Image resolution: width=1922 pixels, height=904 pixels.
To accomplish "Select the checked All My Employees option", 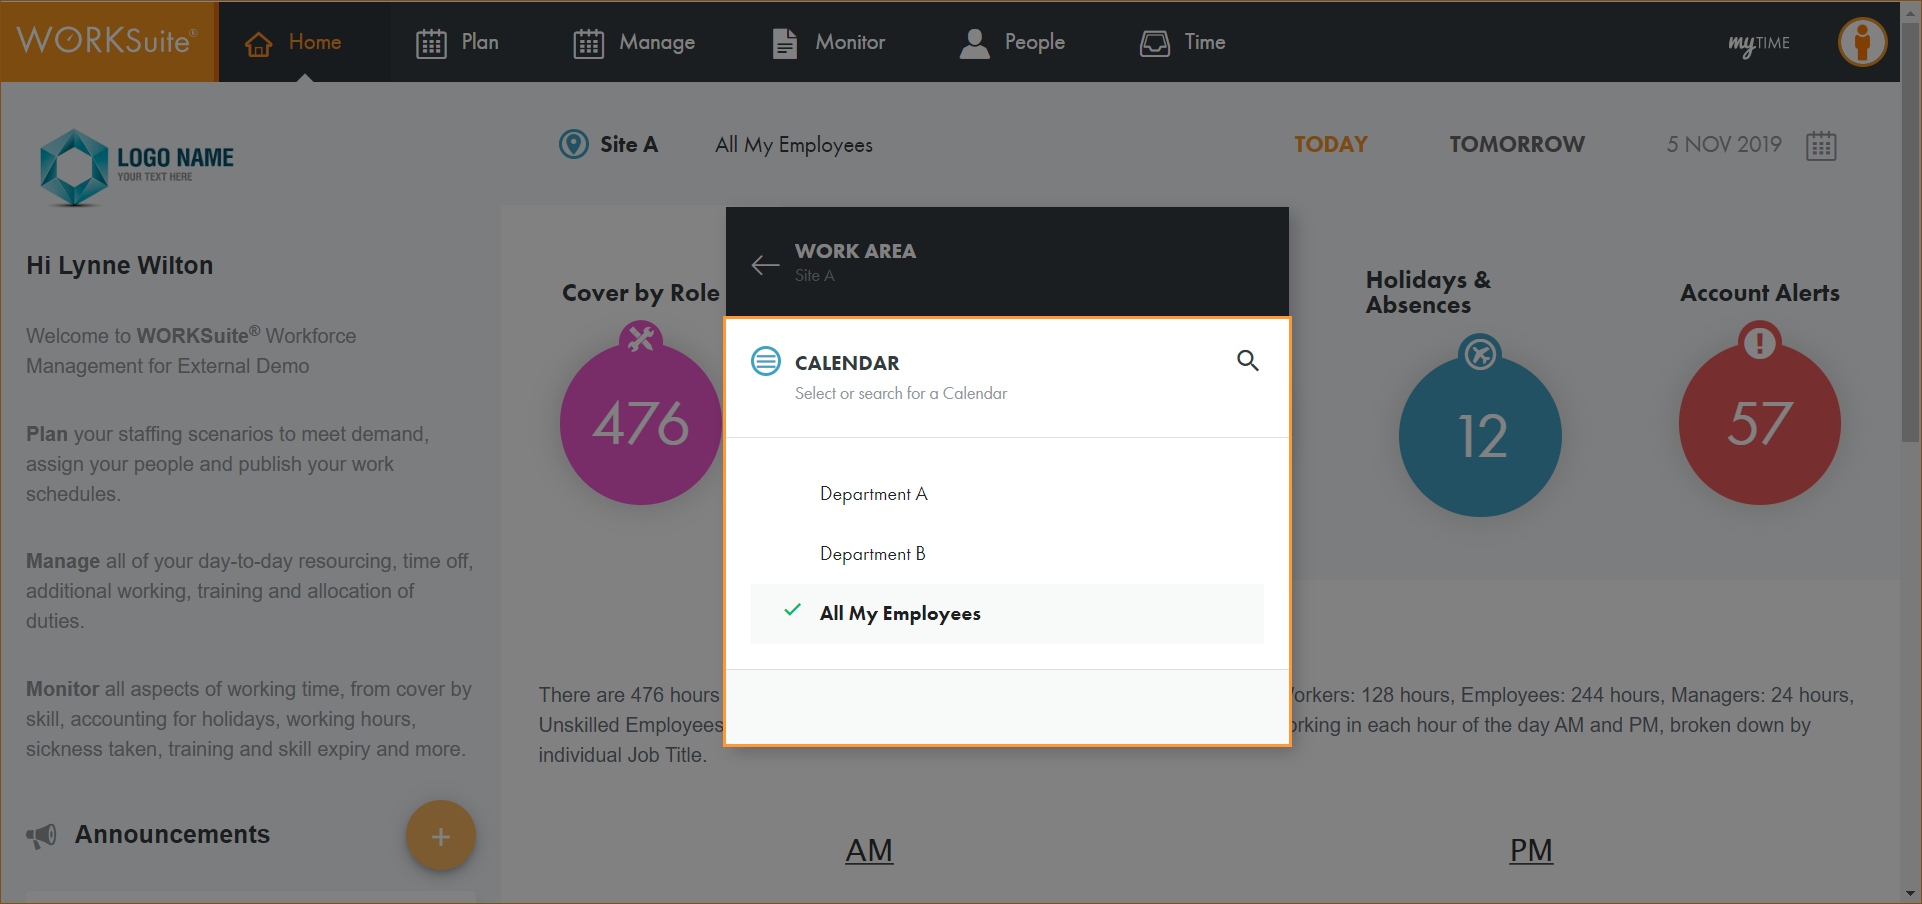I will pyautogui.click(x=900, y=614).
